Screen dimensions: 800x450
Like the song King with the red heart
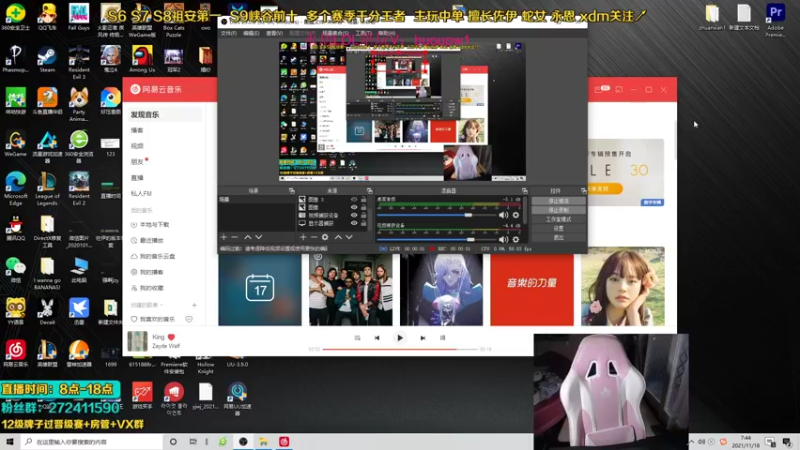(171, 337)
